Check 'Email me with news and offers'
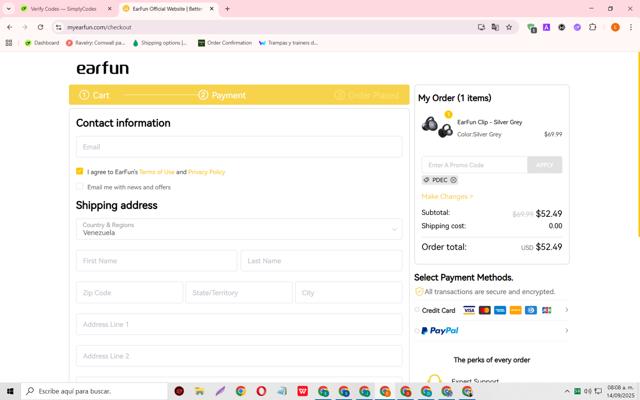The image size is (640, 400). pos(80,187)
